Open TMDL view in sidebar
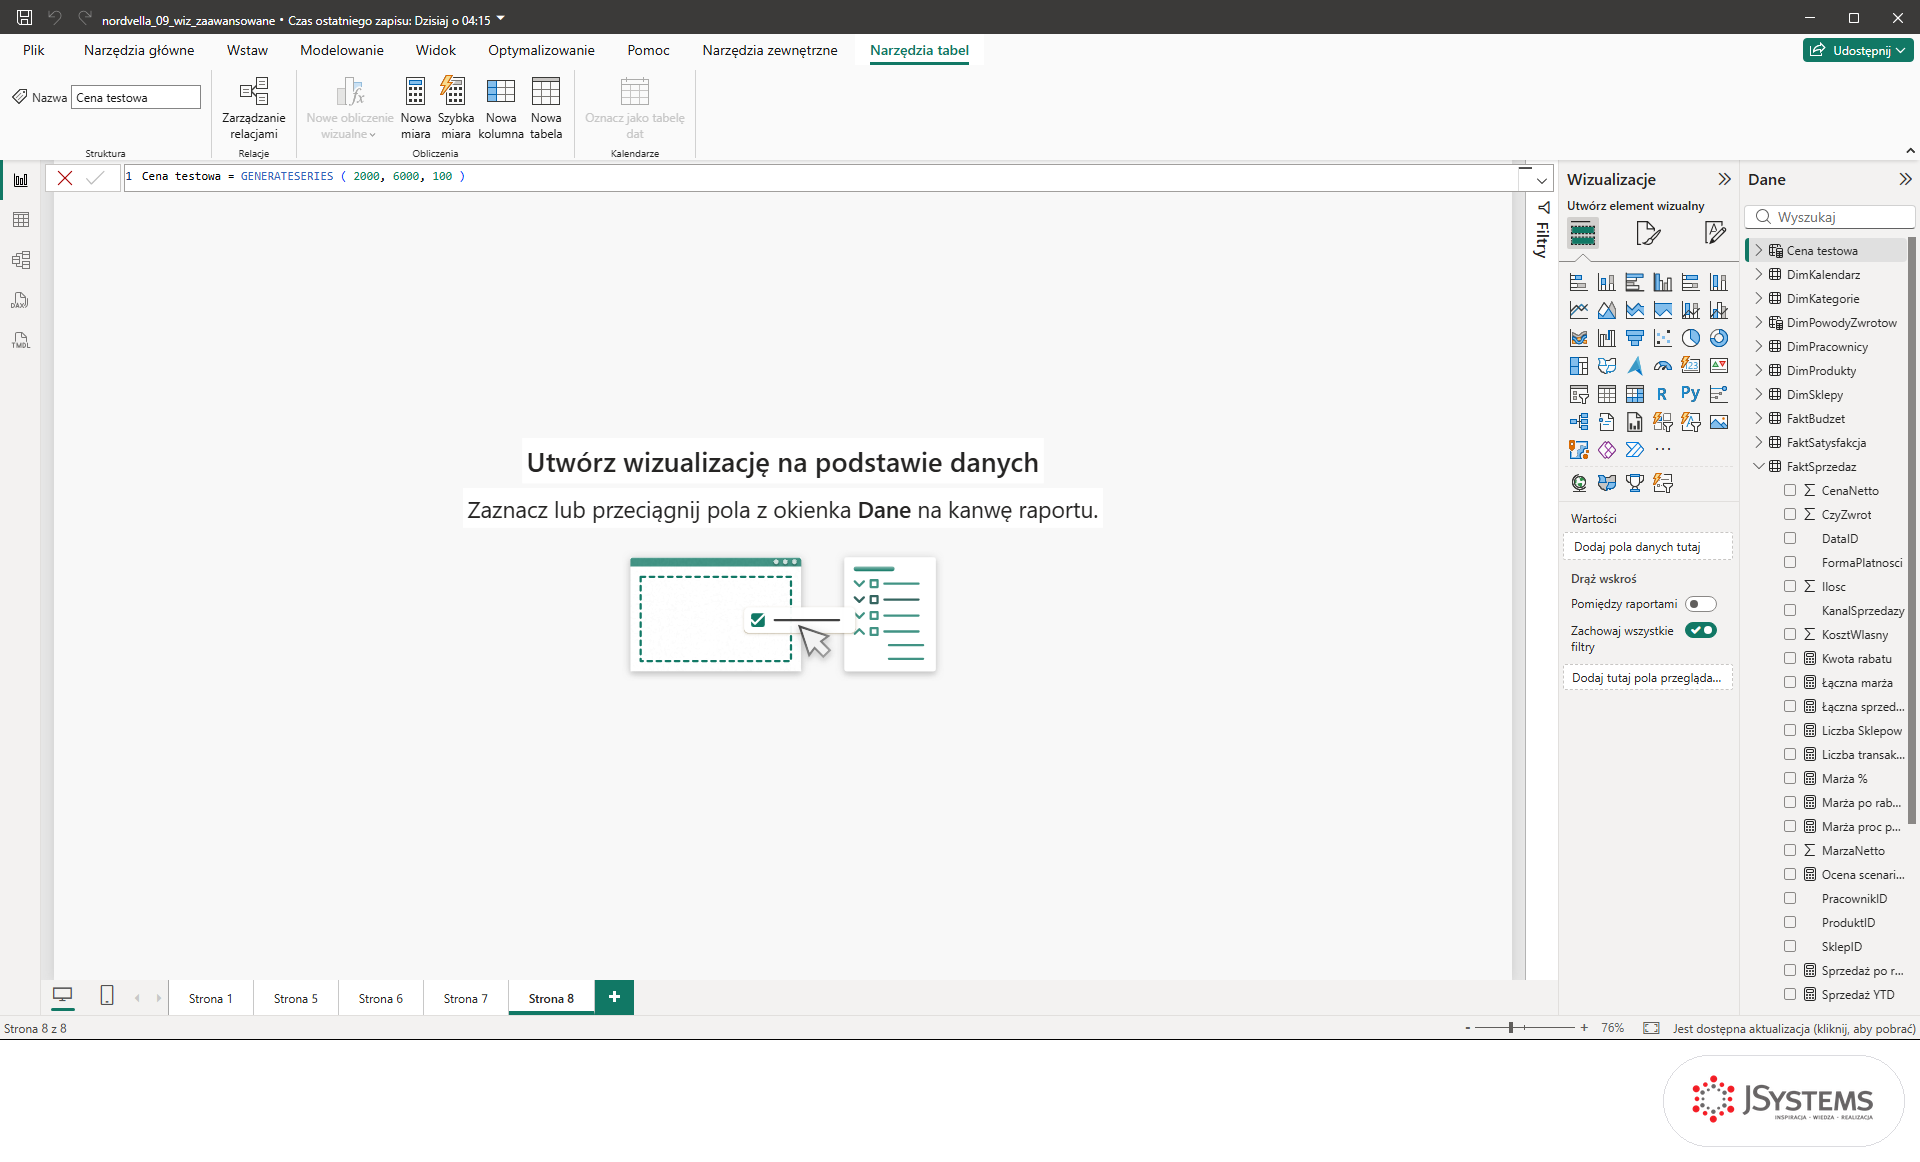The width and height of the screenshot is (1920, 1162). (21, 340)
